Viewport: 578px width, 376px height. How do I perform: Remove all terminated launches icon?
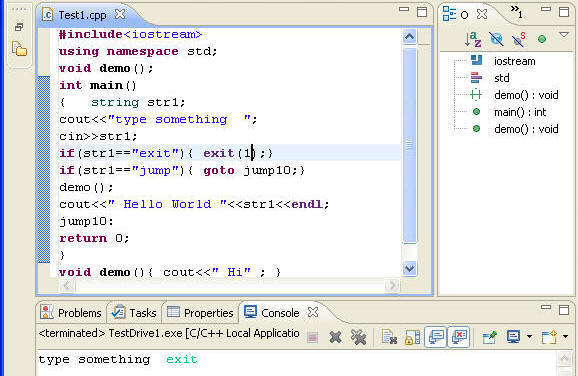(358, 337)
